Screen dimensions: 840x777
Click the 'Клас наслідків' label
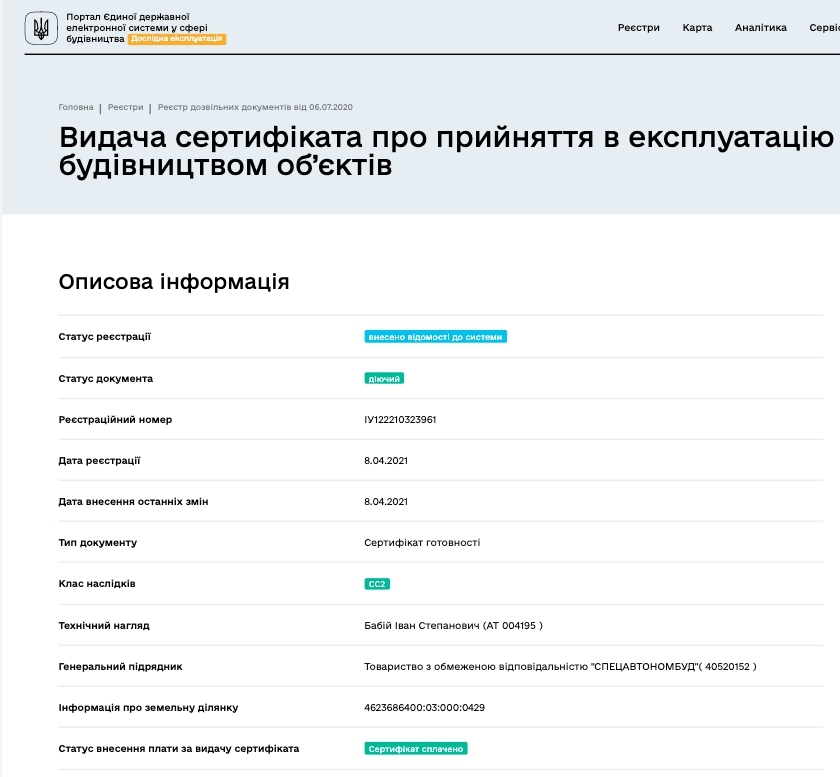[97, 584]
